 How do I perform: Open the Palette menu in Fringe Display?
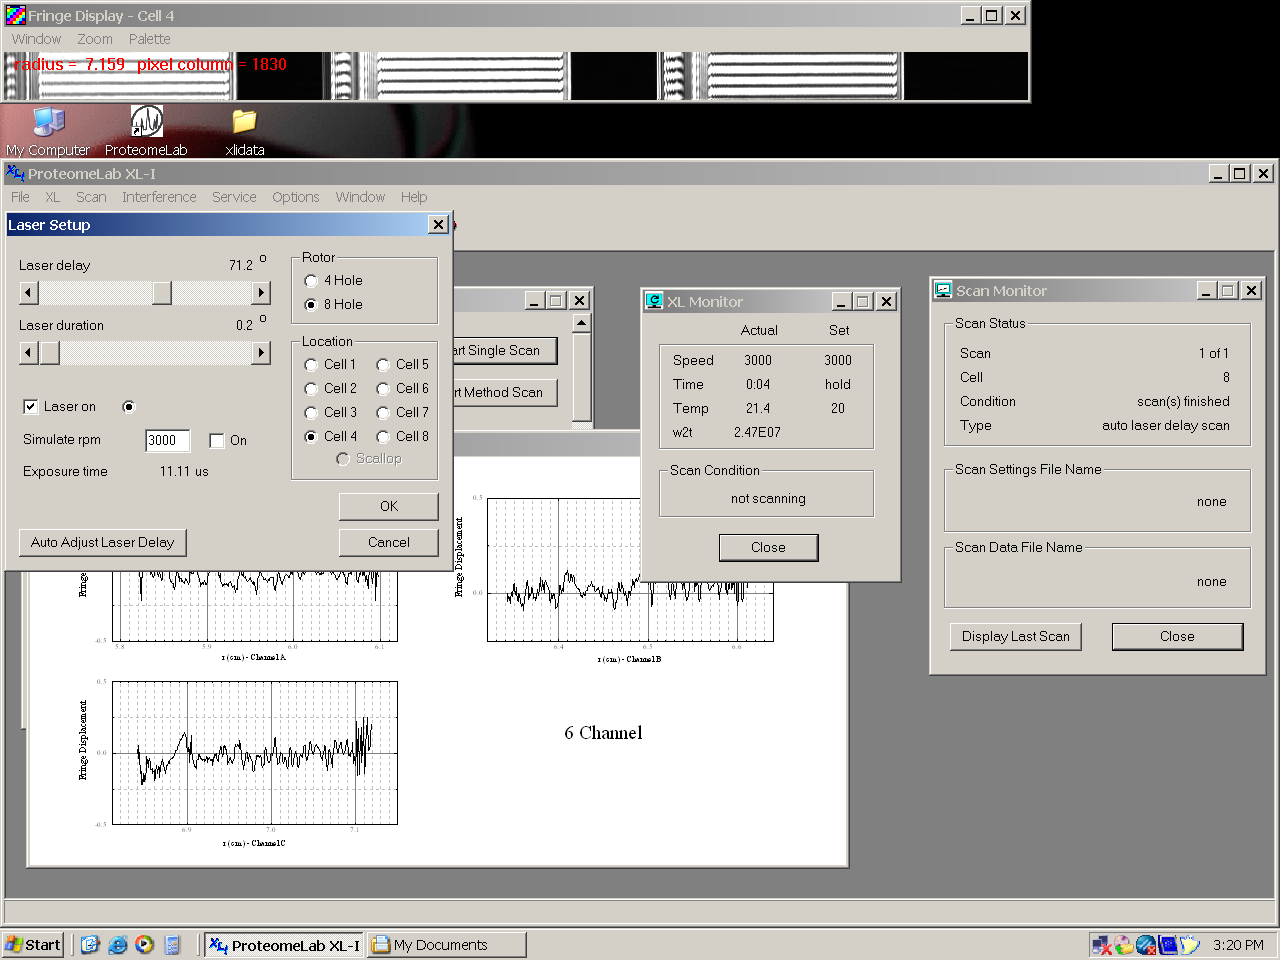(149, 39)
